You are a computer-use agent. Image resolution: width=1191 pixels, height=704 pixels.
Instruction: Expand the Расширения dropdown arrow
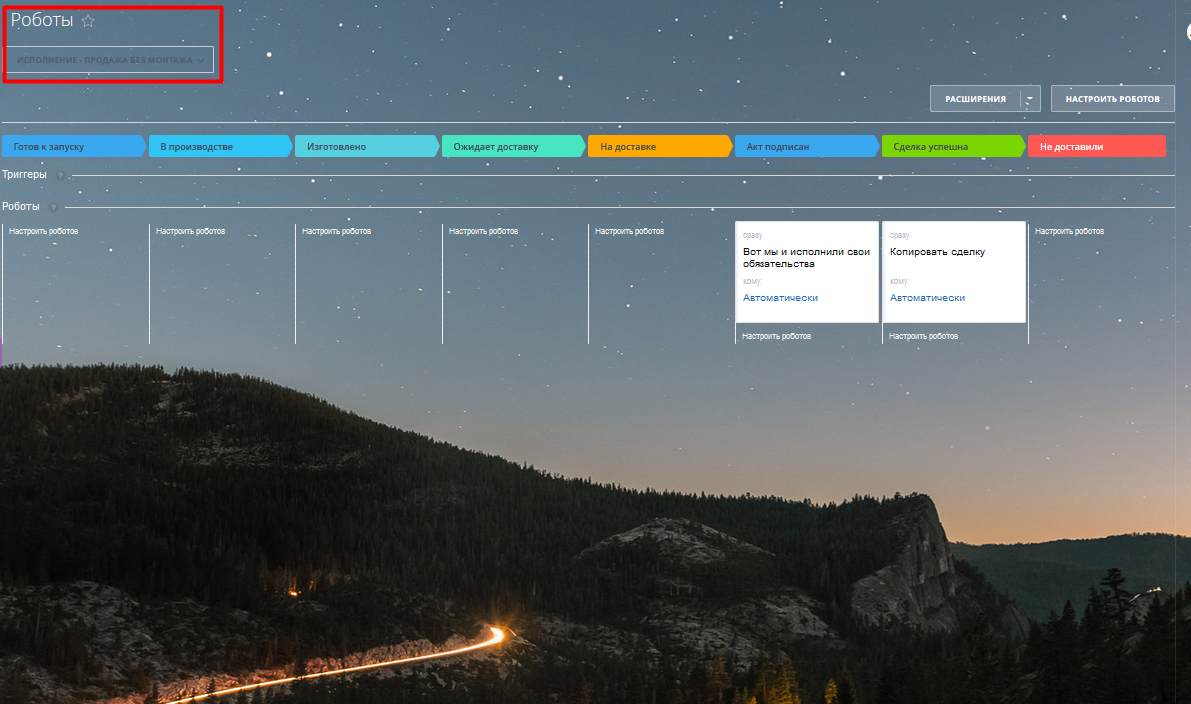pos(1031,99)
